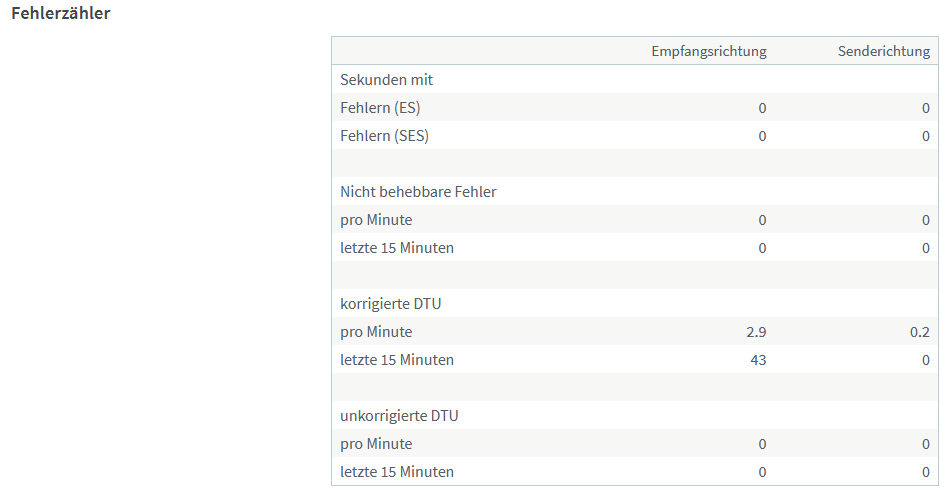Click the Fehlern (SES) row label

pyautogui.click(x=384, y=136)
